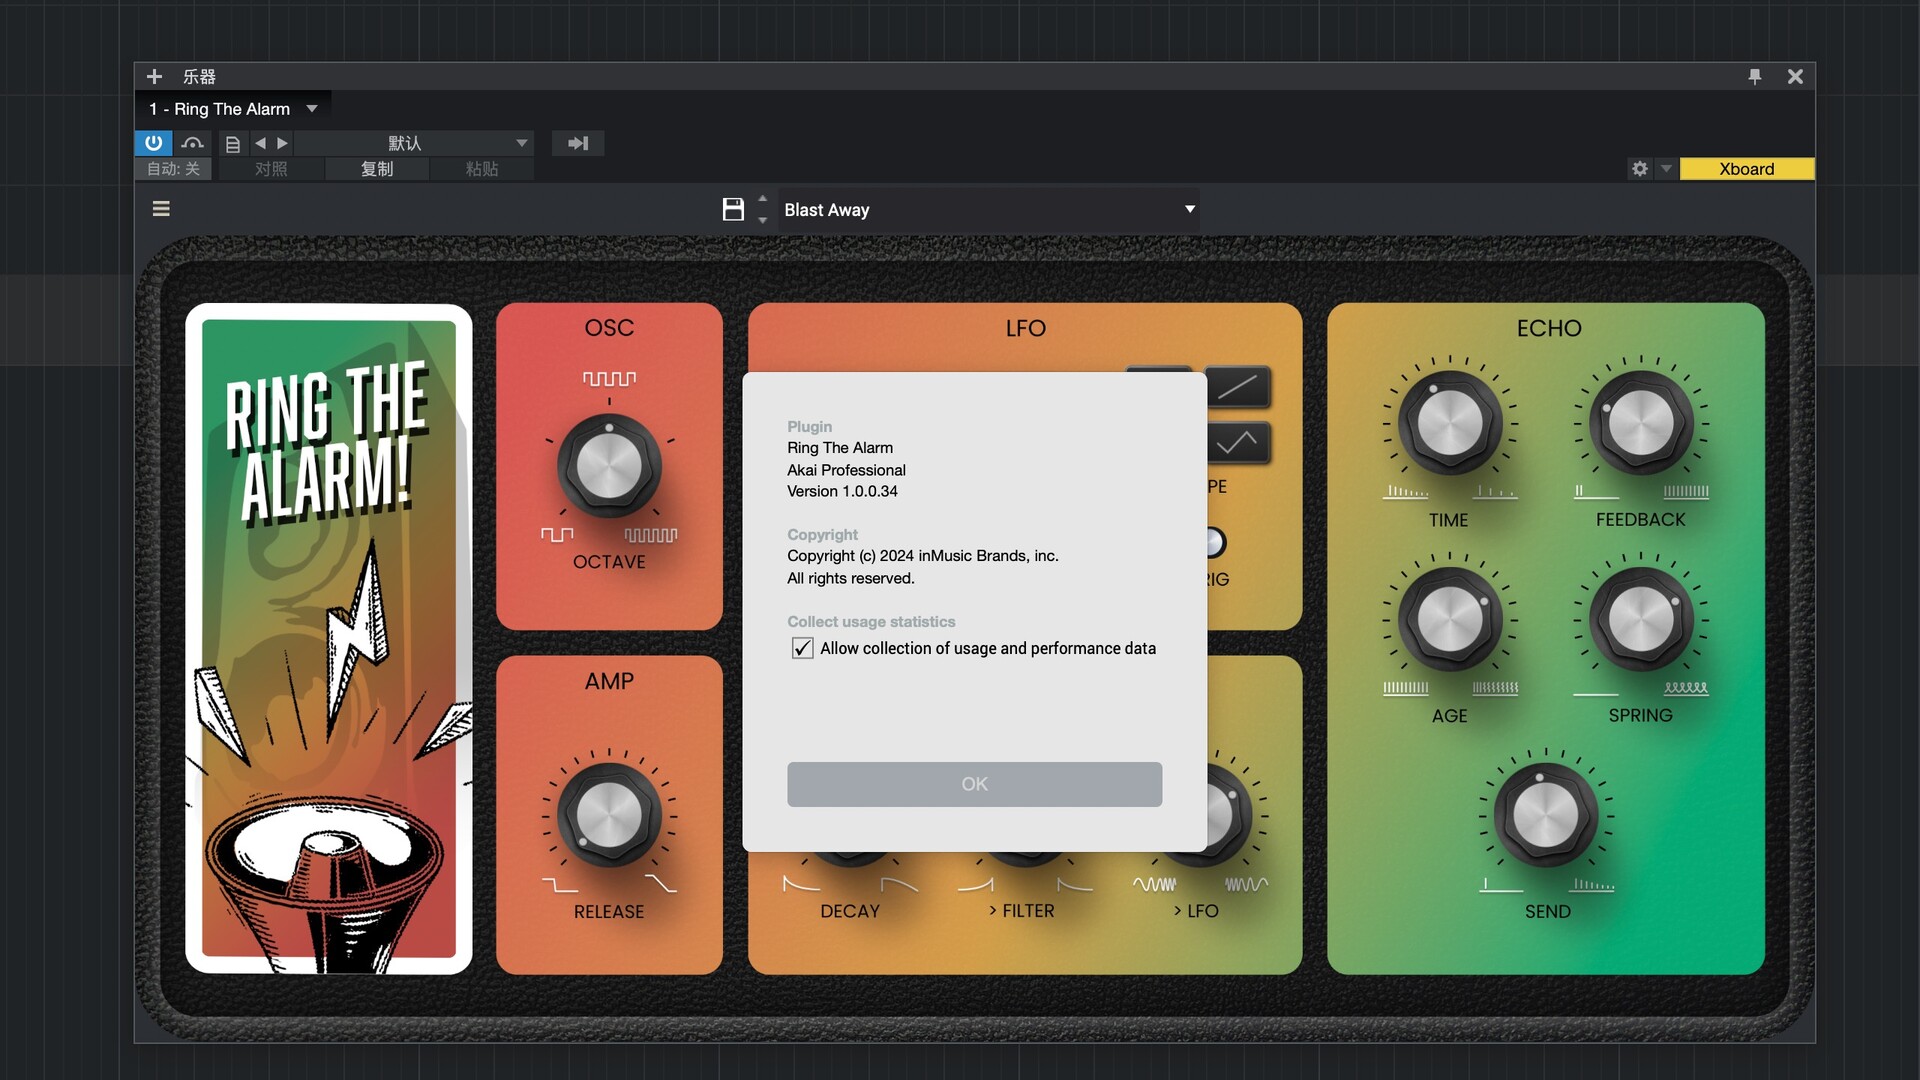Click the OCTAVE knob in OSC section
Viewport: 1920px width, 1080px height.
click(x=609, y=467)
